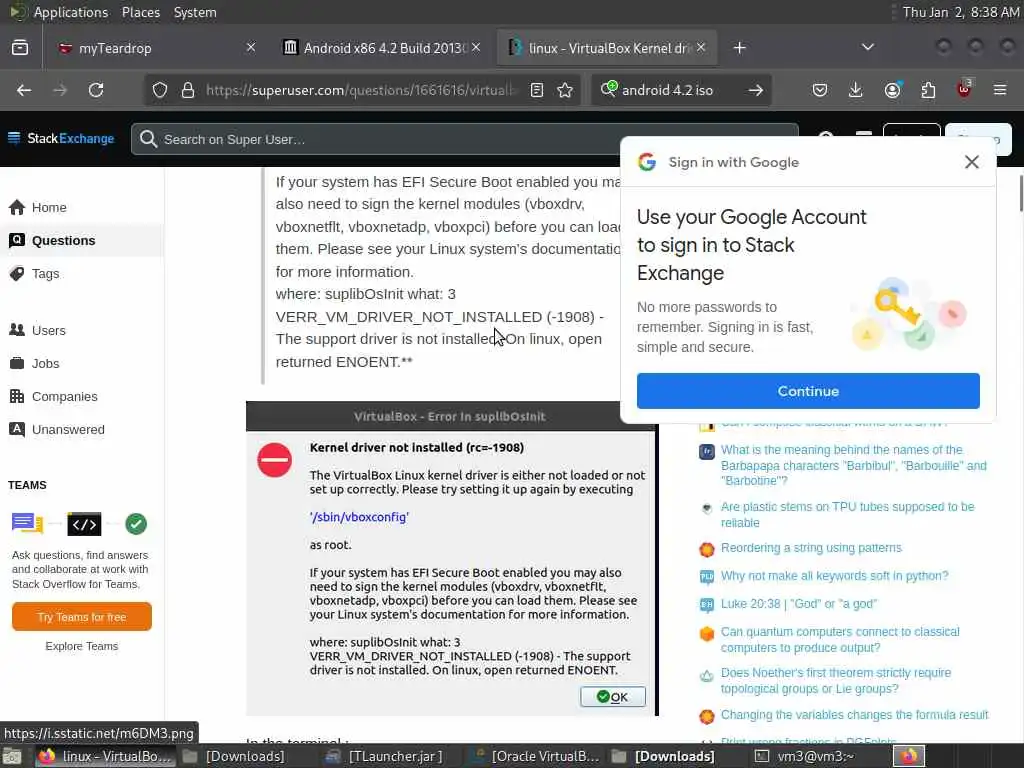The width and height of the screenshot is (1024, 768).
Task: Switch to linux - VirtualBo... taskbar window
Action: pyautogui.click(x=104, y=756)
